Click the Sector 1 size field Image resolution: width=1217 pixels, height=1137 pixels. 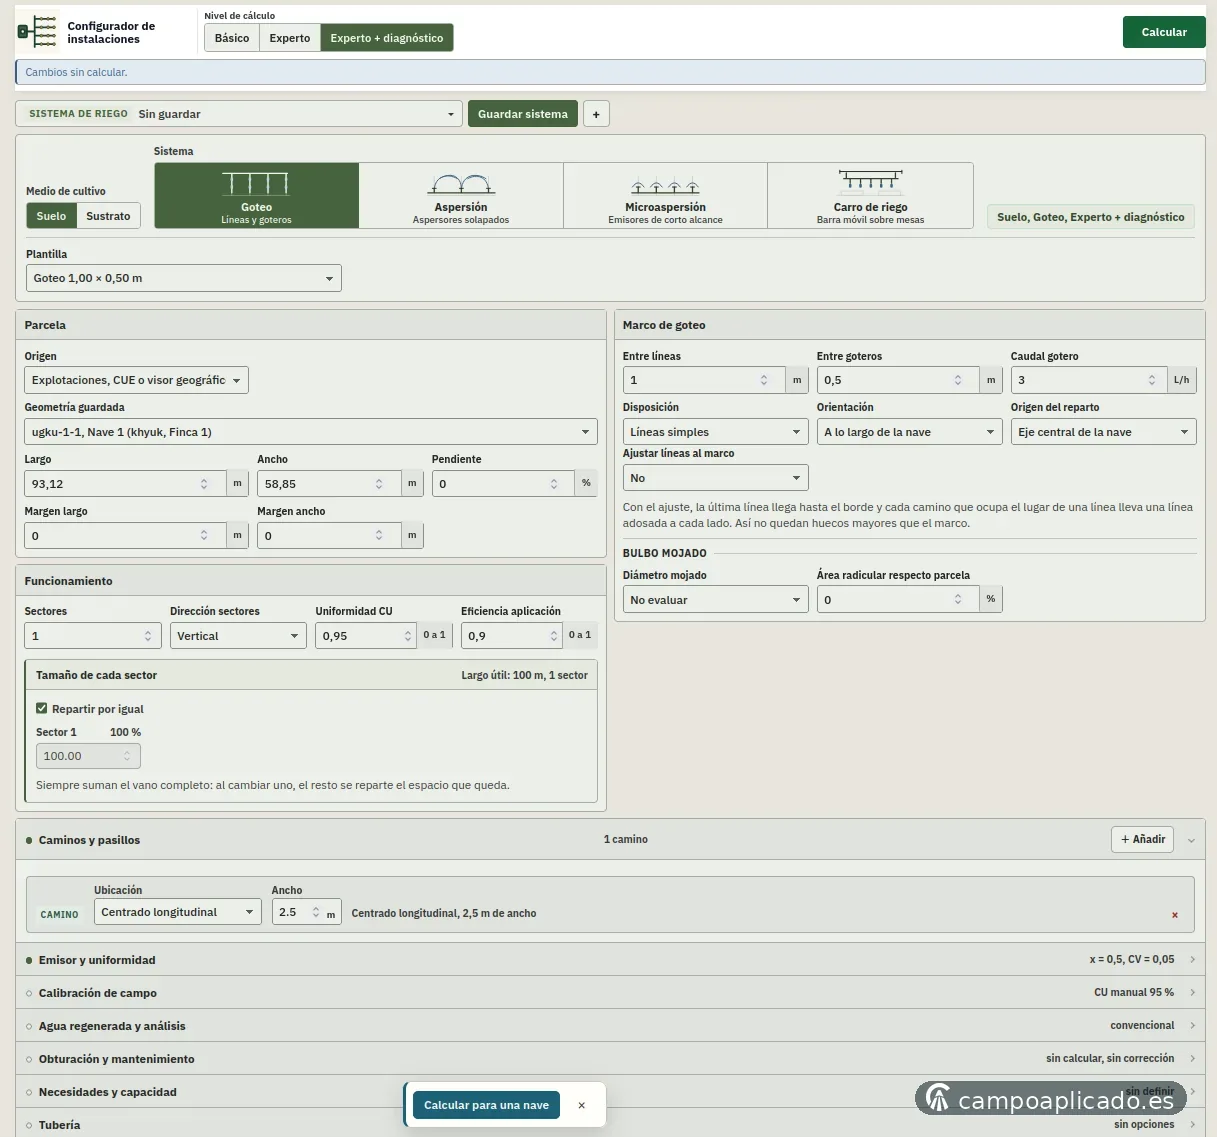click(88, 756)
